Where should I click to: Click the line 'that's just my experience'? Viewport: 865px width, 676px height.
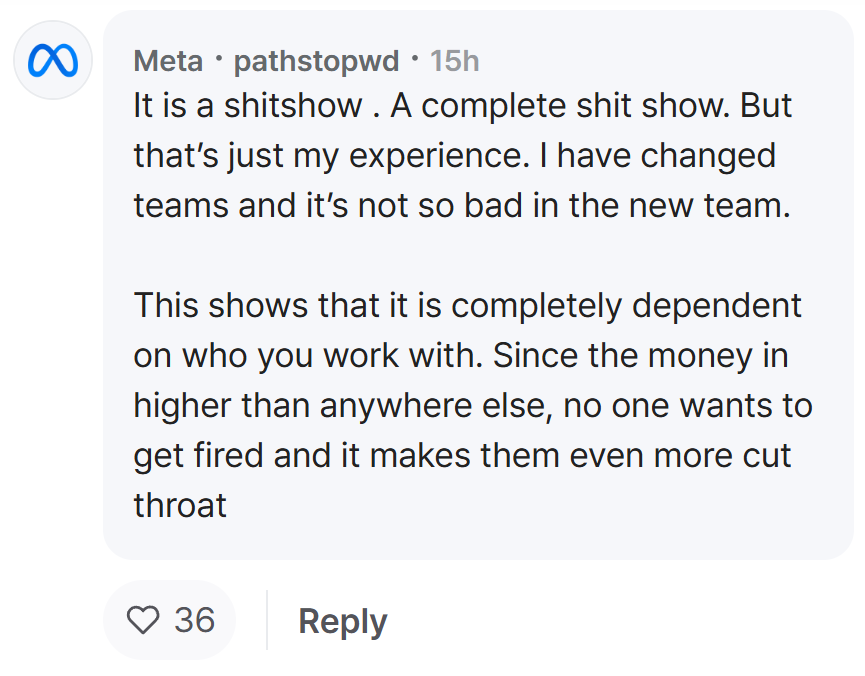click(455, 156)
